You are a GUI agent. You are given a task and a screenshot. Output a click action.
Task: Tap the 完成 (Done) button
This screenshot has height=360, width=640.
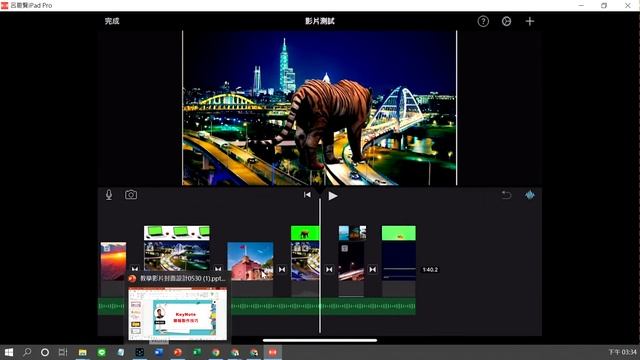(x=112, y=21)
